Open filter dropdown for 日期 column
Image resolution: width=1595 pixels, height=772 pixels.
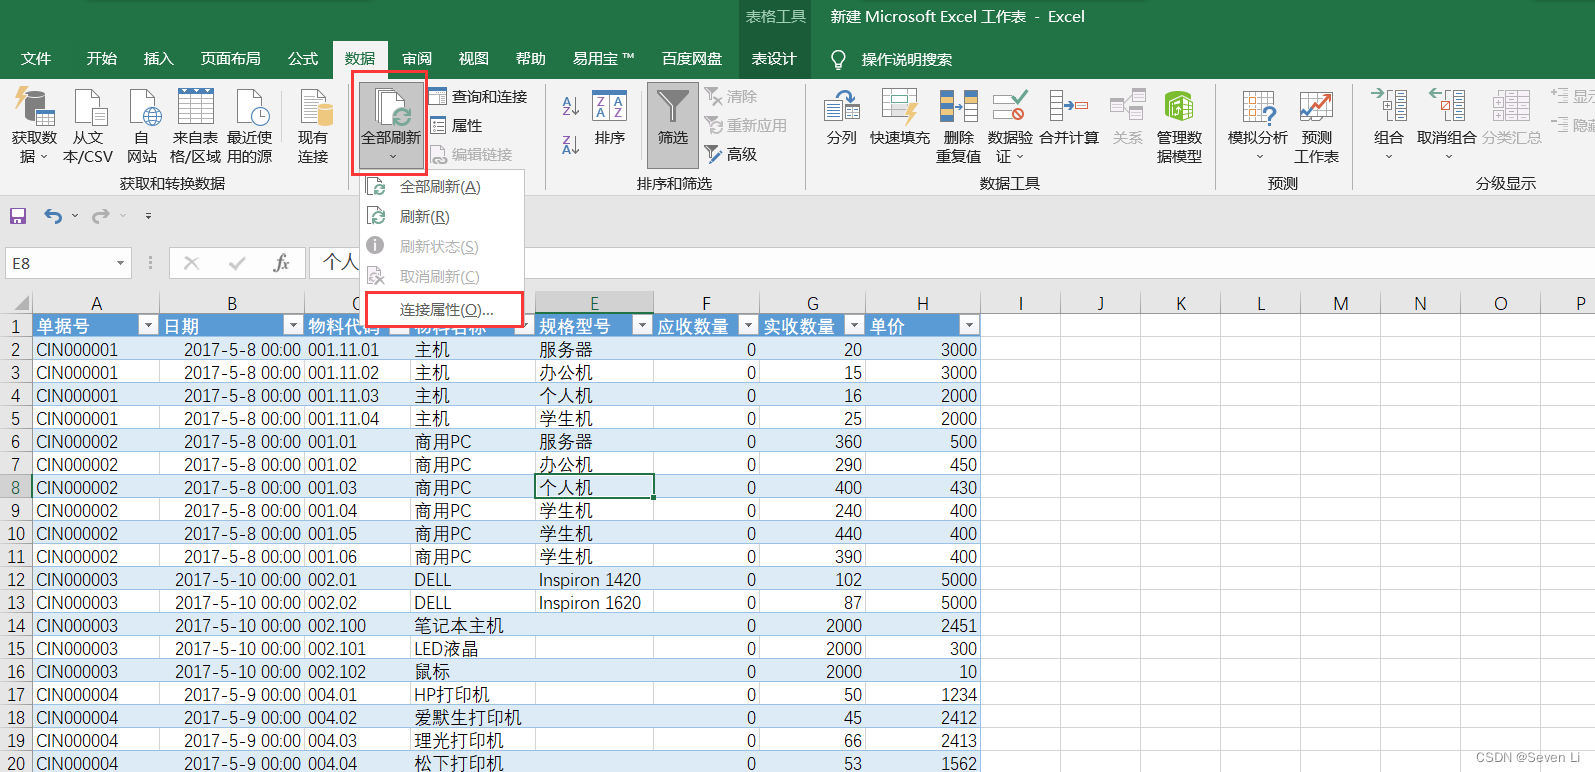pos(293,325)
